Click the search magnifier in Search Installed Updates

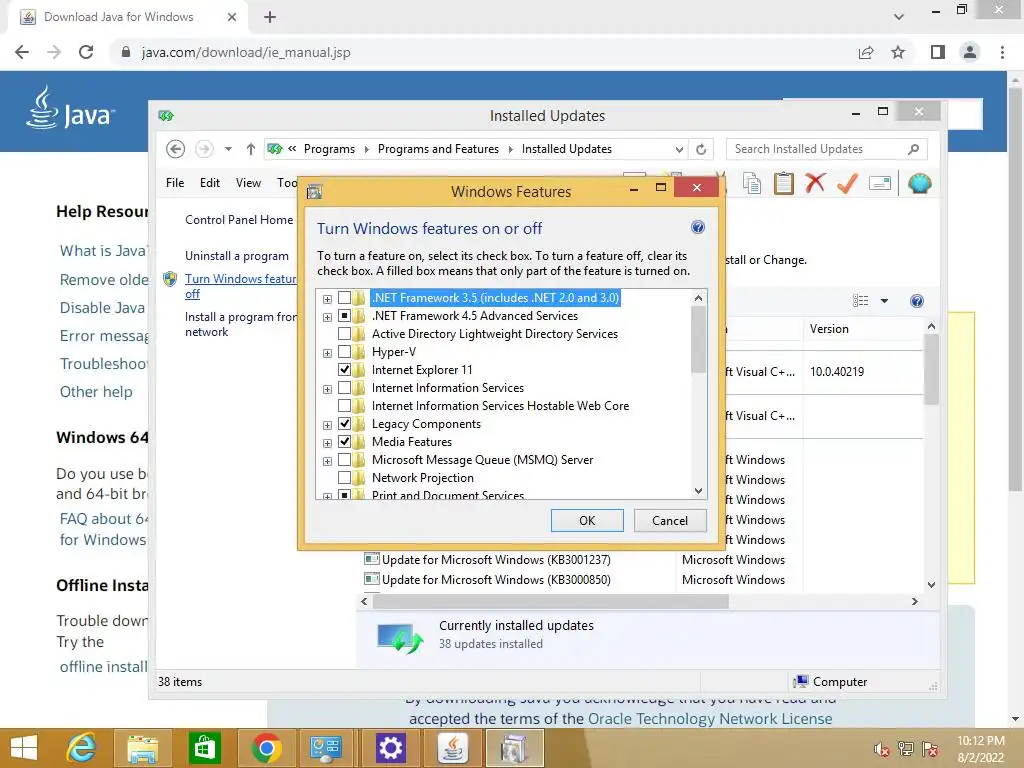coord(914,149)
